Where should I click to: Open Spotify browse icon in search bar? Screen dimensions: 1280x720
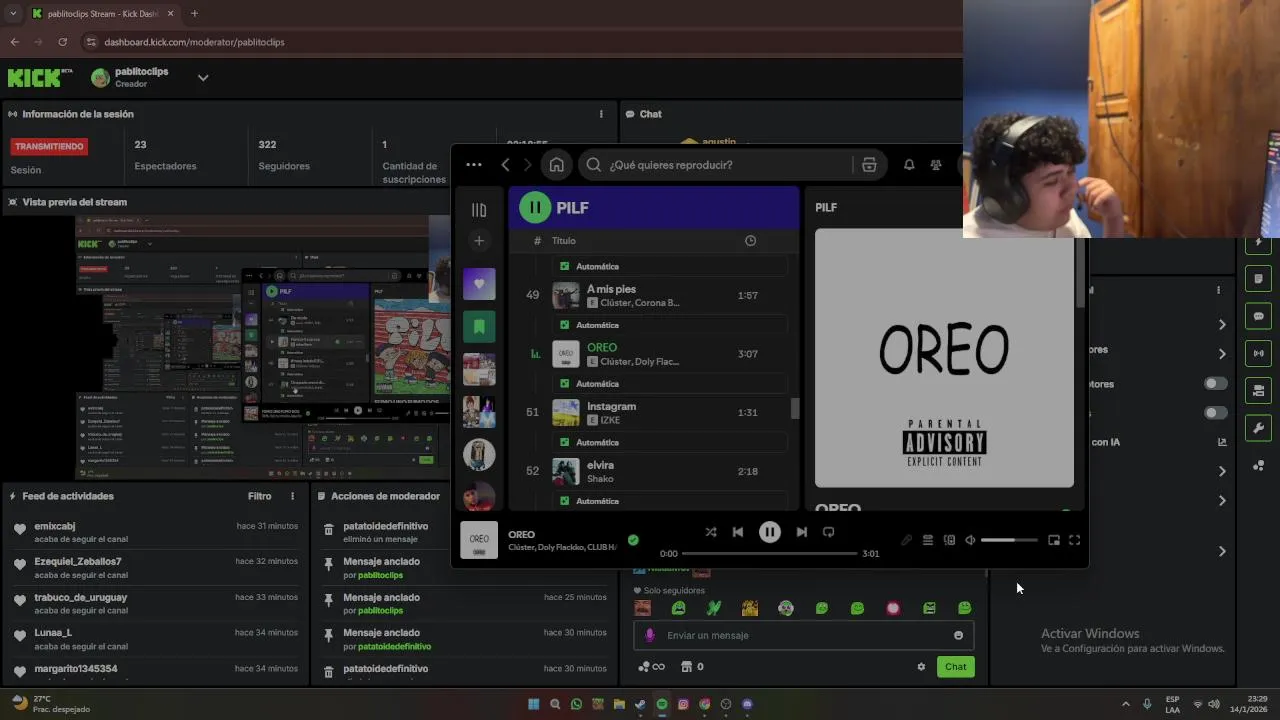point(868,165)
